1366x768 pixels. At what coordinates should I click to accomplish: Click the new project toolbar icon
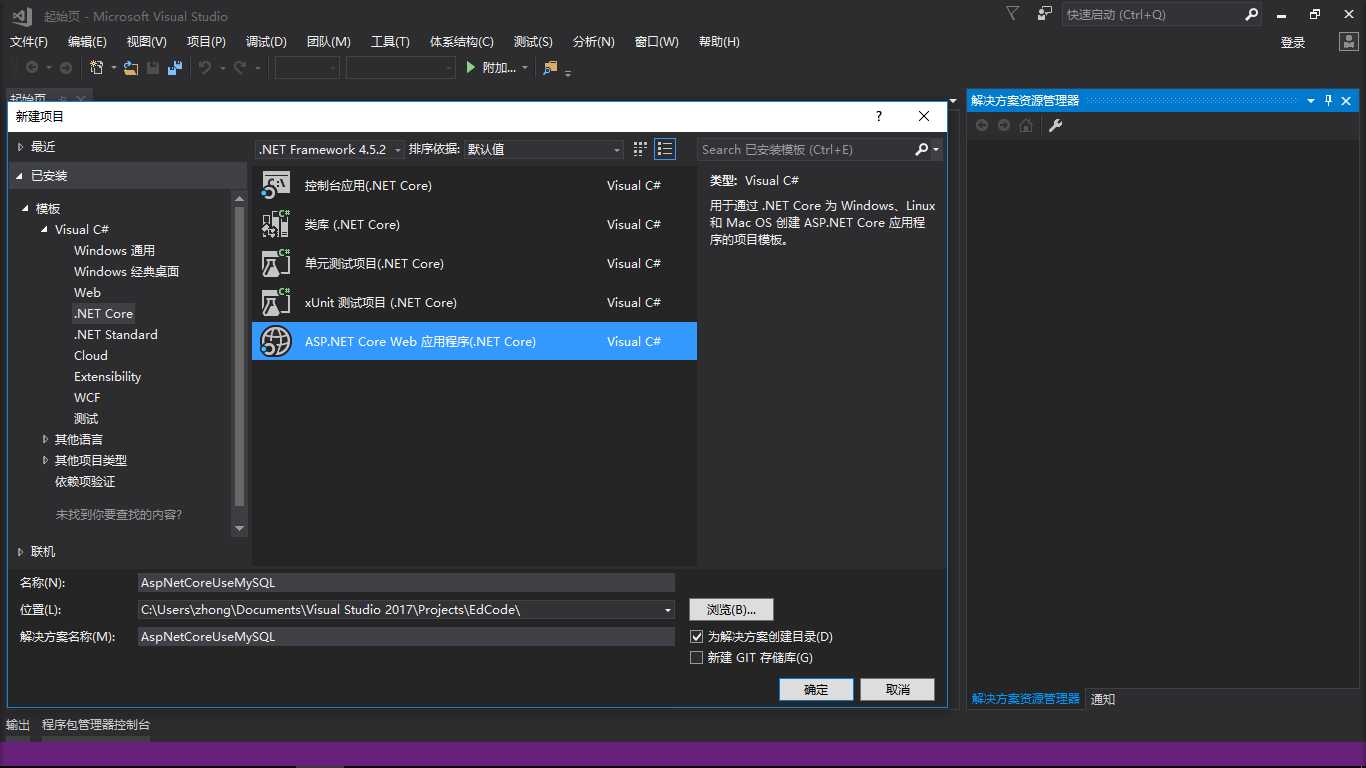point(97,67)
